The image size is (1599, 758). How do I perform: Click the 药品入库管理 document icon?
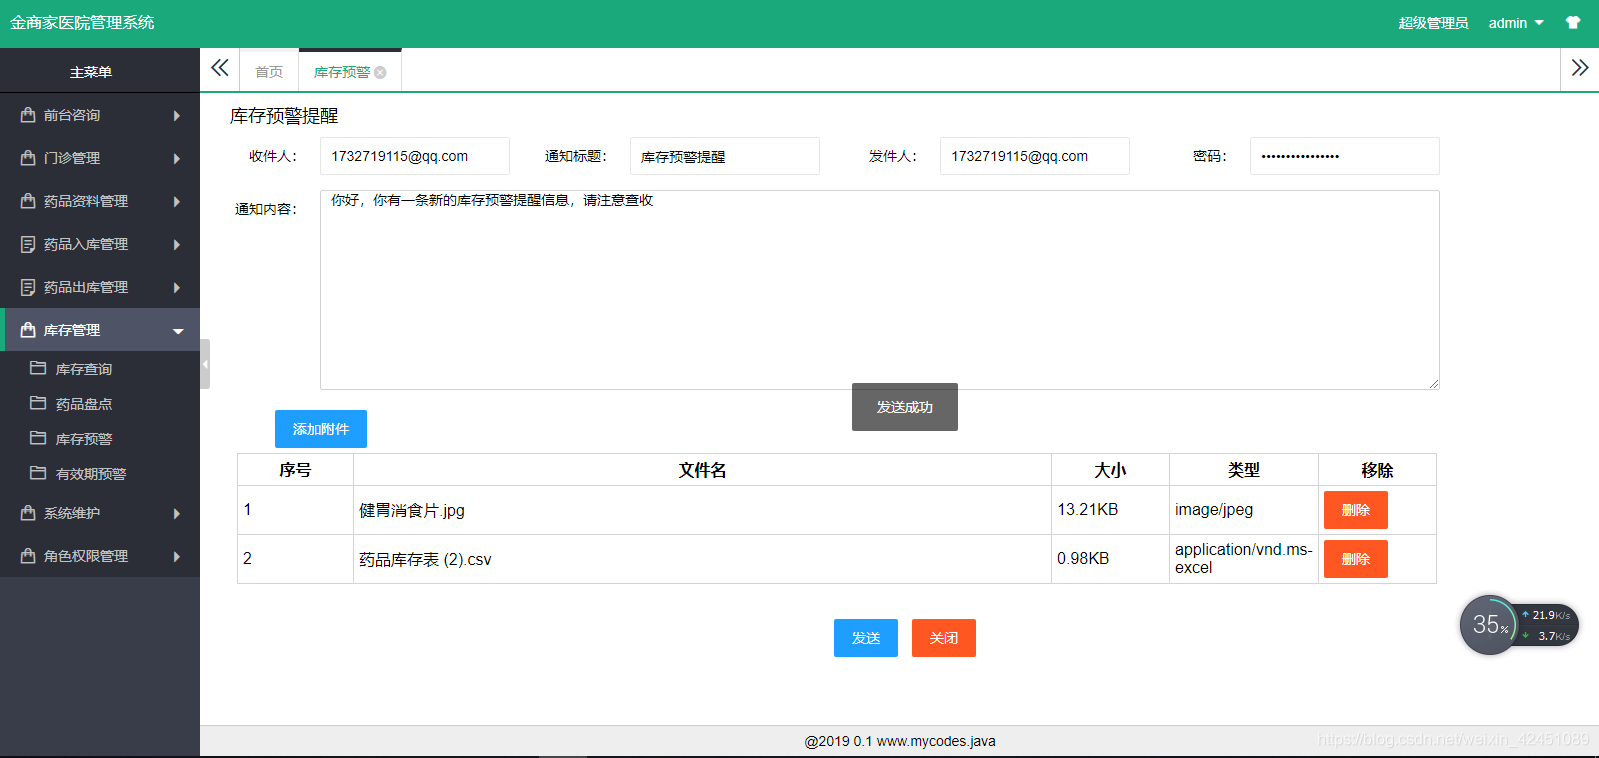[x=28, y=244]
